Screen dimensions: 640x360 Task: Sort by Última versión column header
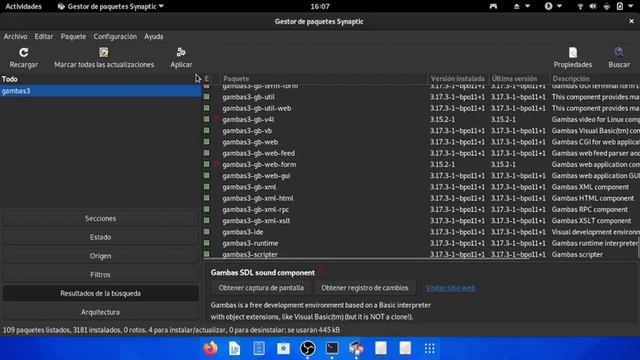[x=519, y=78]
